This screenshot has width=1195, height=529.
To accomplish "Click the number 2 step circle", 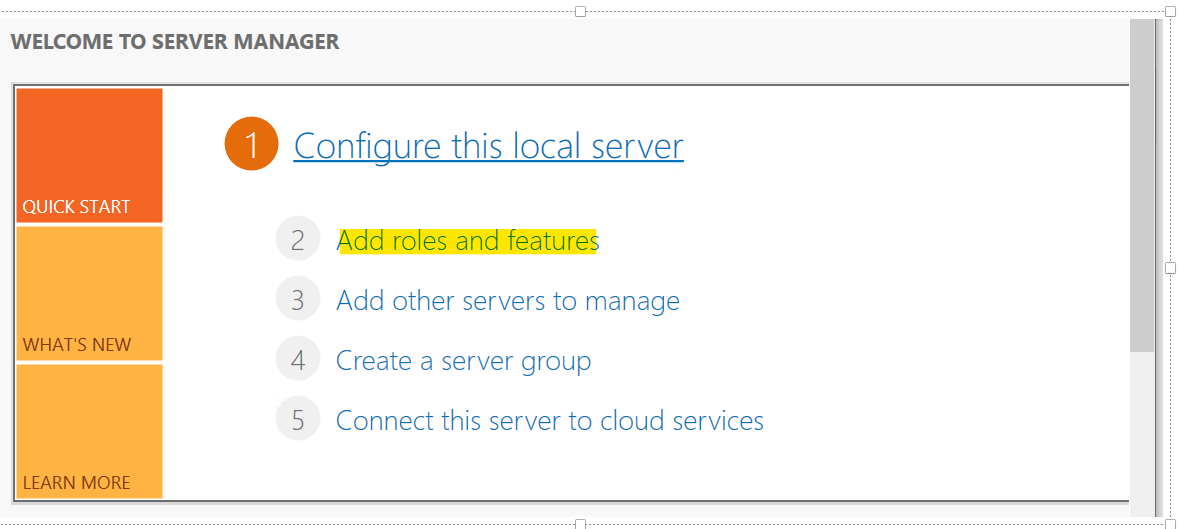I will pyautogui.click(x=297, y=239).
